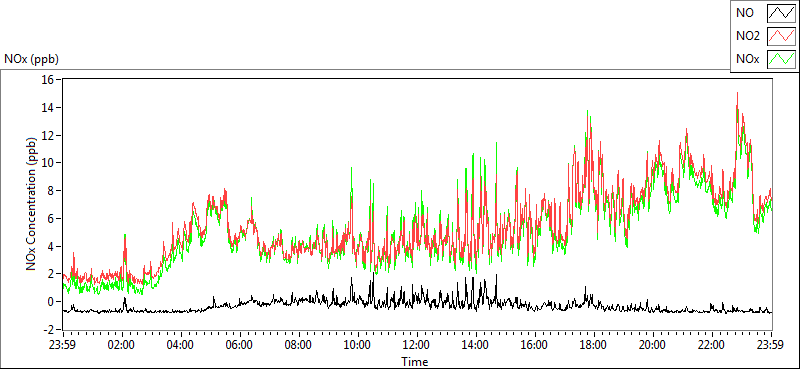Click the 08:00 time axis marker
The width and height of the screenshot is (800, 369).
(299, 345)
